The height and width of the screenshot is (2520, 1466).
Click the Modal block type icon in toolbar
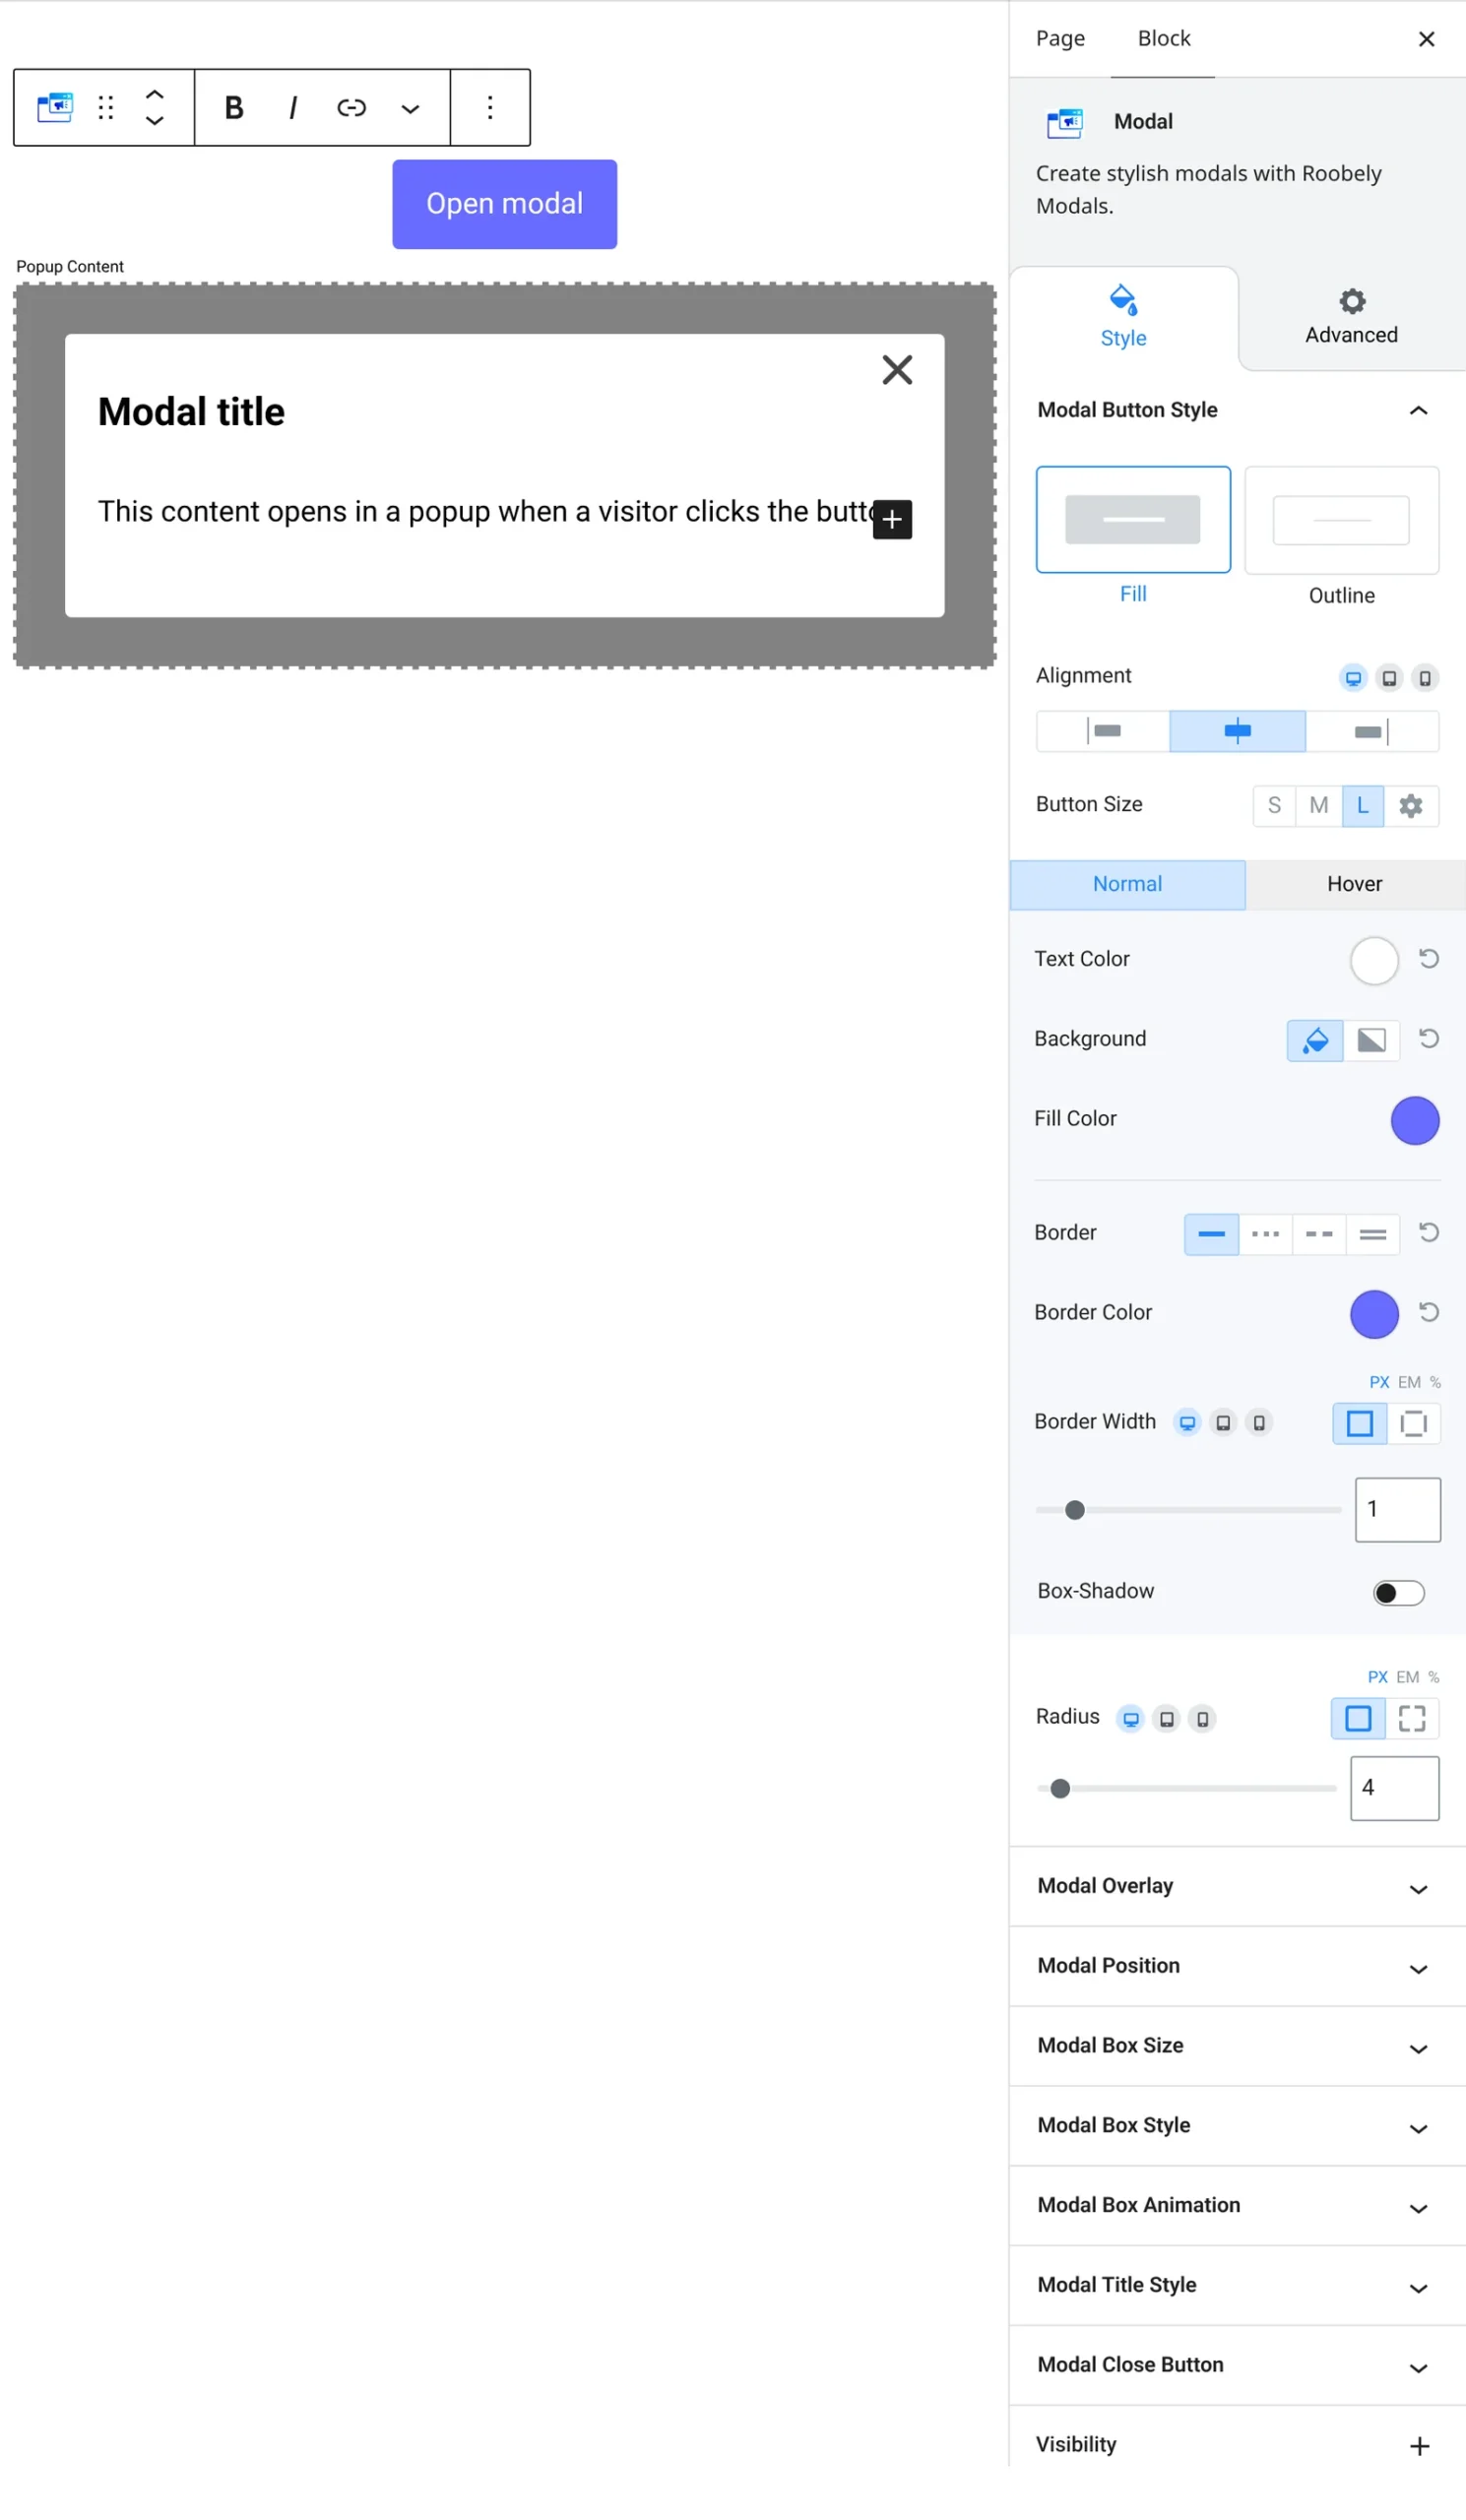(55, 107)
